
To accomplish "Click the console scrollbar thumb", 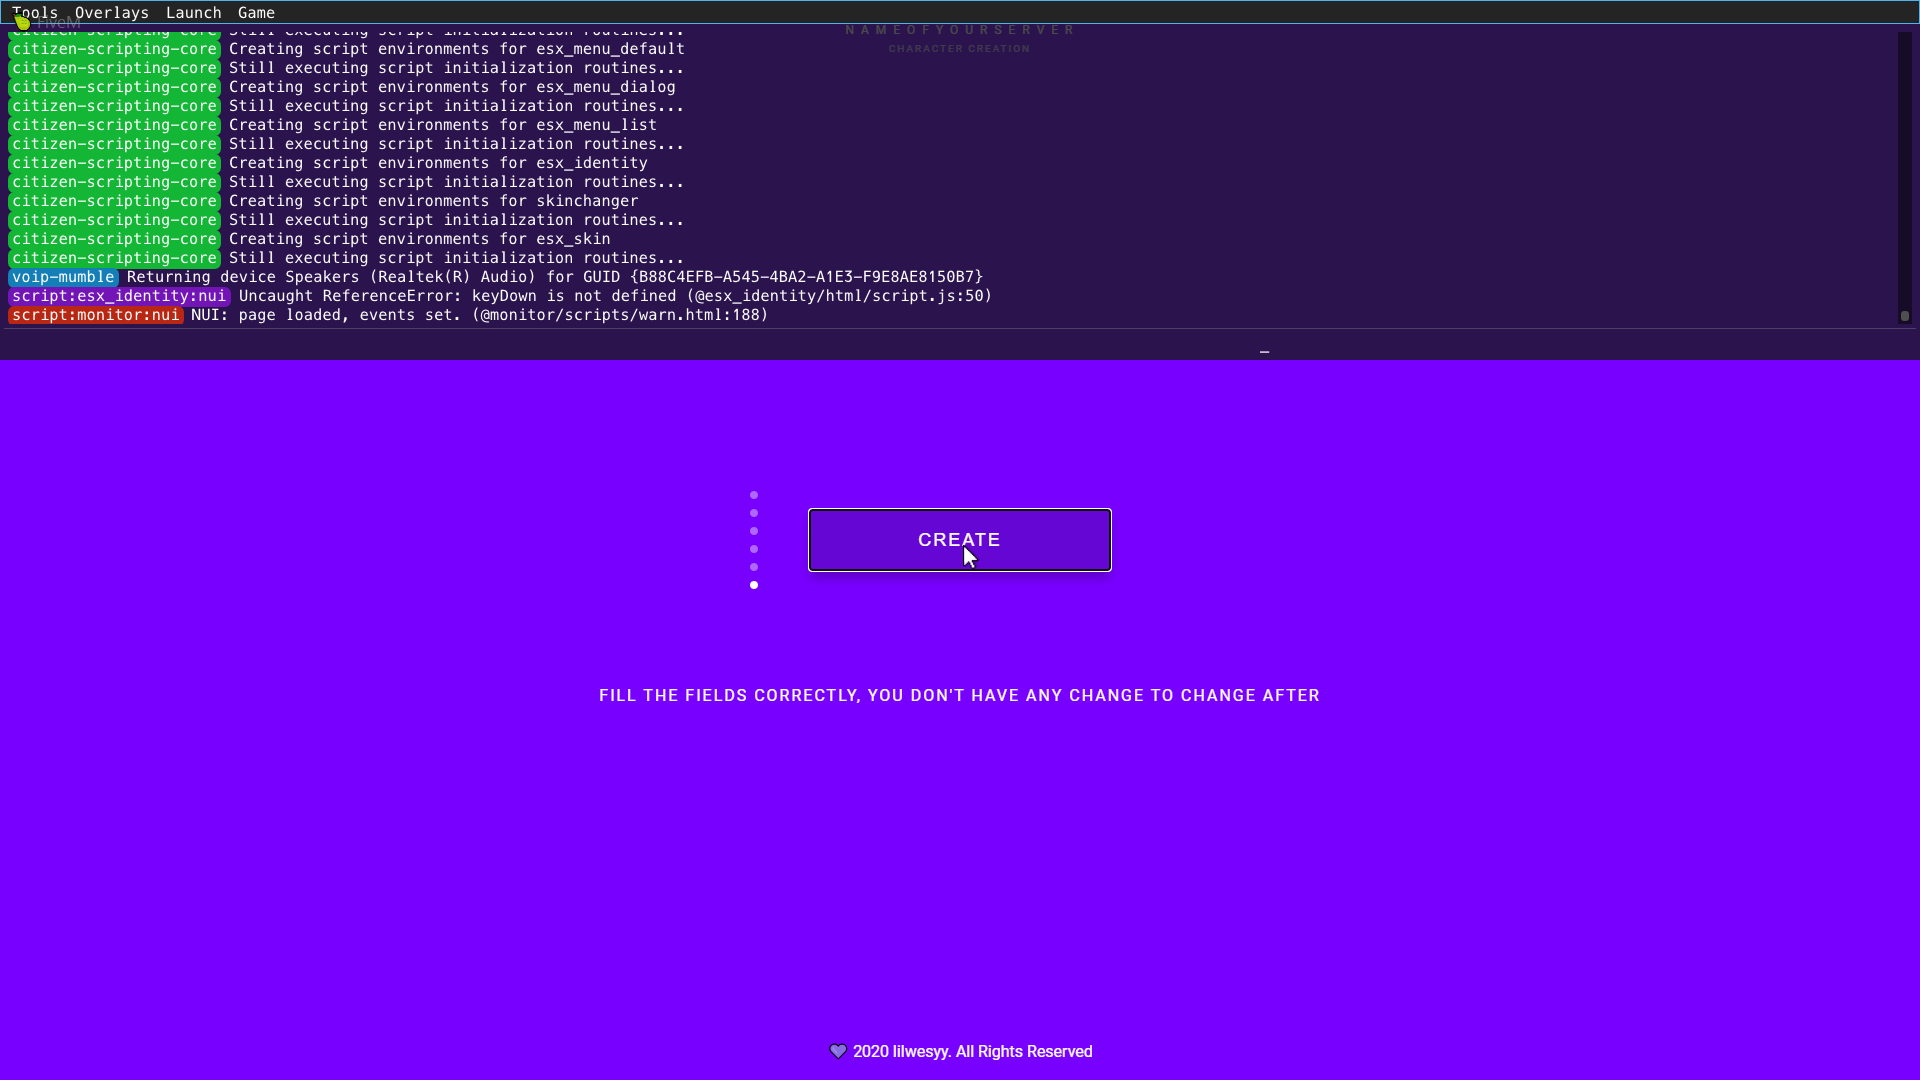I will point(1904,316).
